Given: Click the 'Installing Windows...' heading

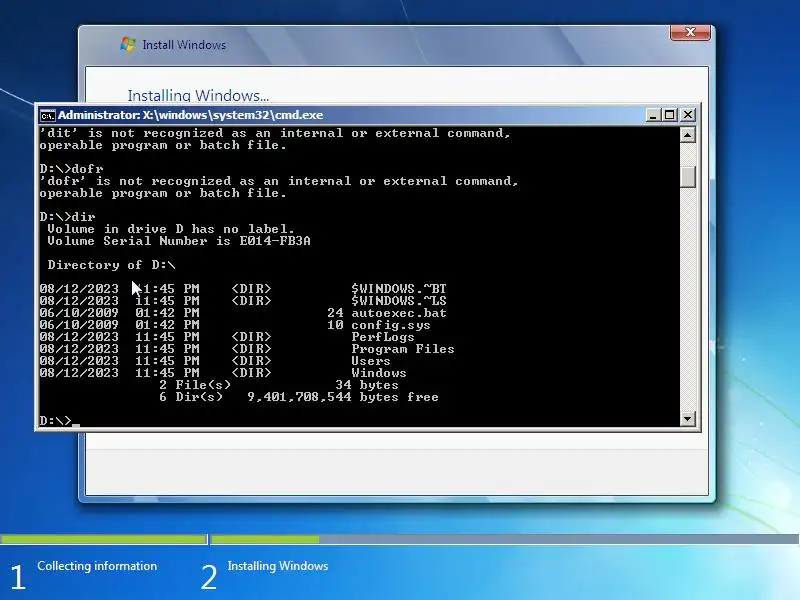Looking at the screenshot, I should click(198, 96).
